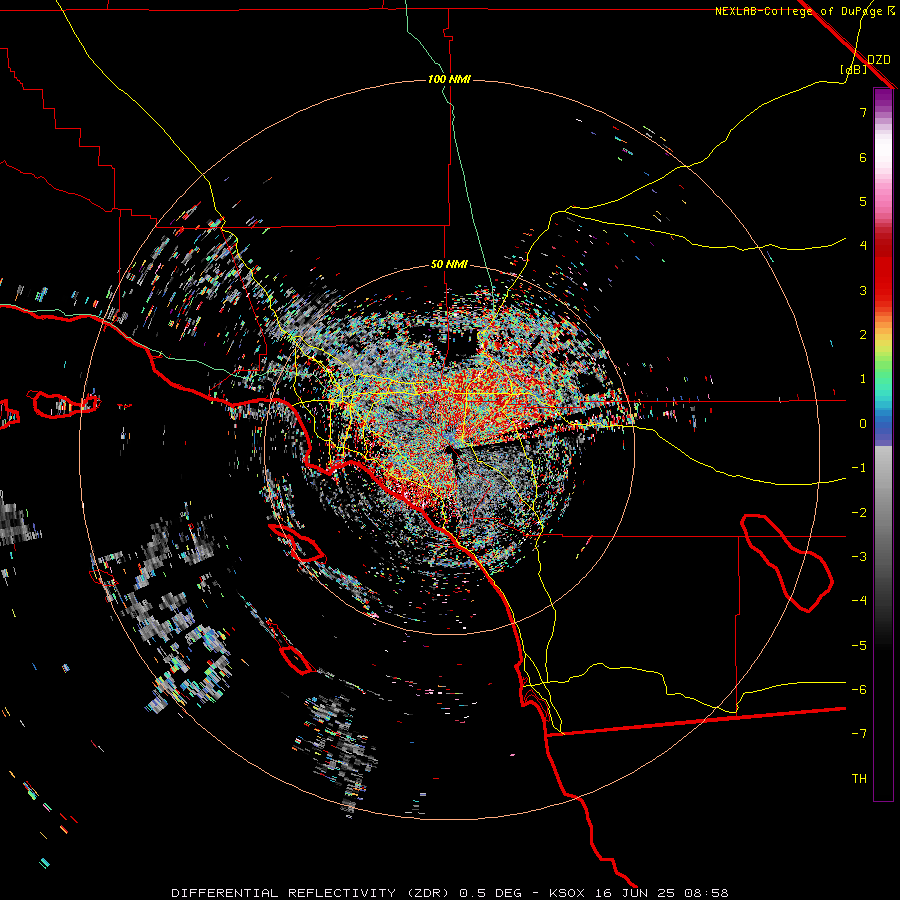Click the "-7" value on the color scale

click(859, 734)
